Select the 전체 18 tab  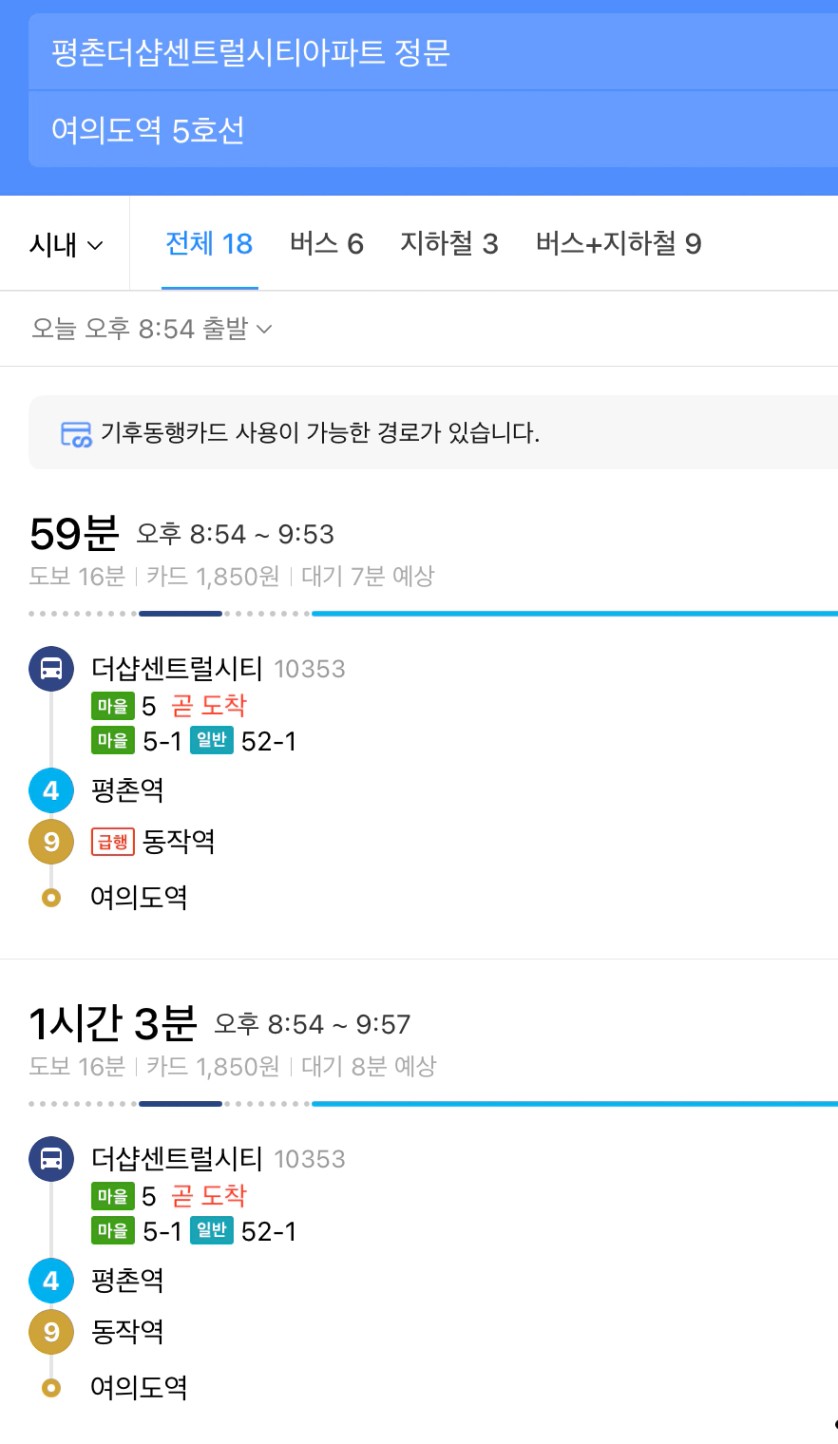tap(209, 243)
